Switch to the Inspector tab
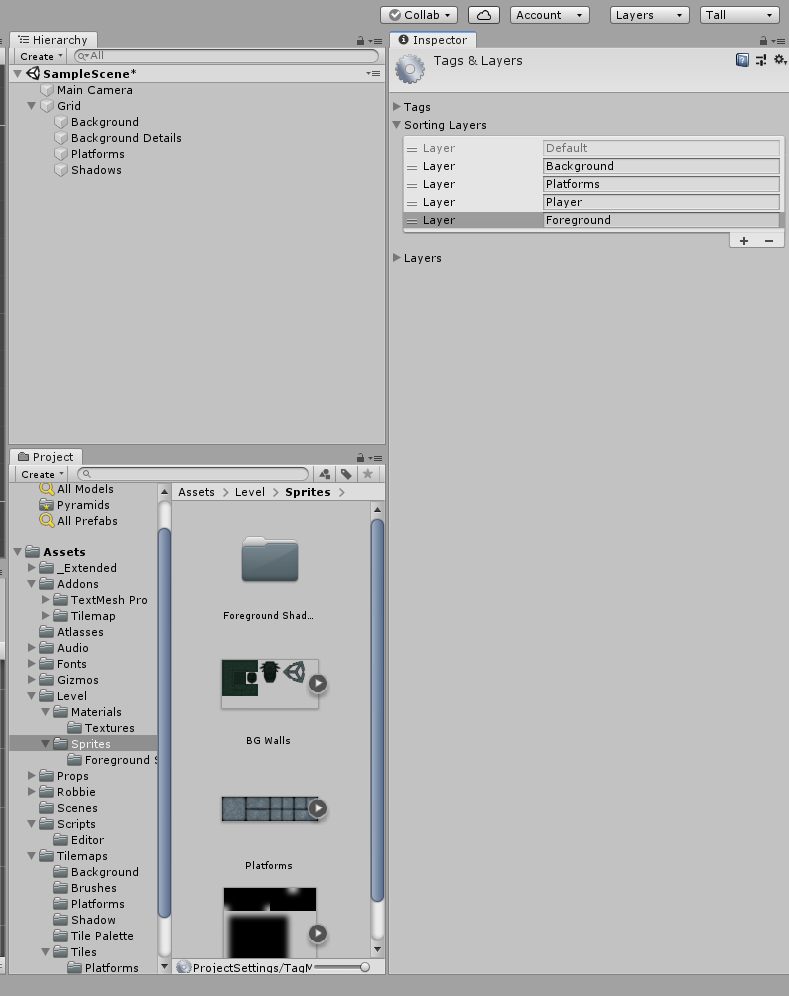This screenshot has height=996, width=789. tap(433, 39)
